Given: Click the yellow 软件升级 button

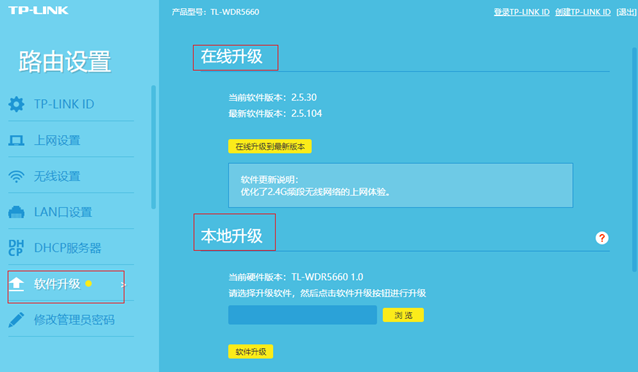Looking at the screenshot, I should coord(251,352).
